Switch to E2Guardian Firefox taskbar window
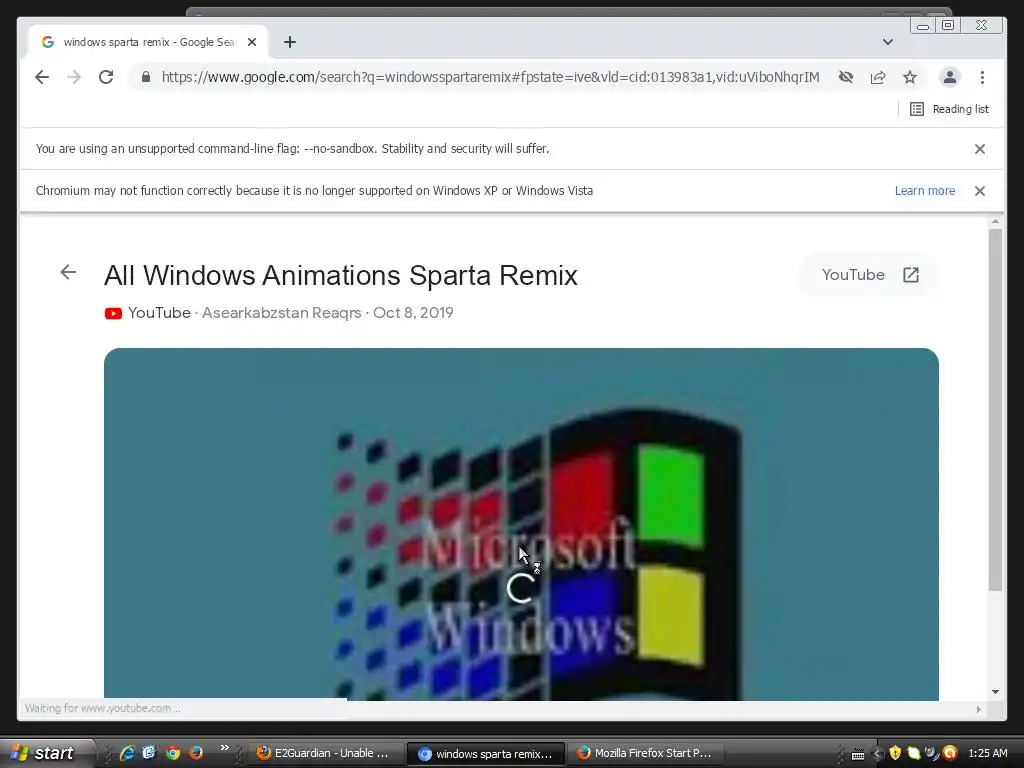 [326, 753]
